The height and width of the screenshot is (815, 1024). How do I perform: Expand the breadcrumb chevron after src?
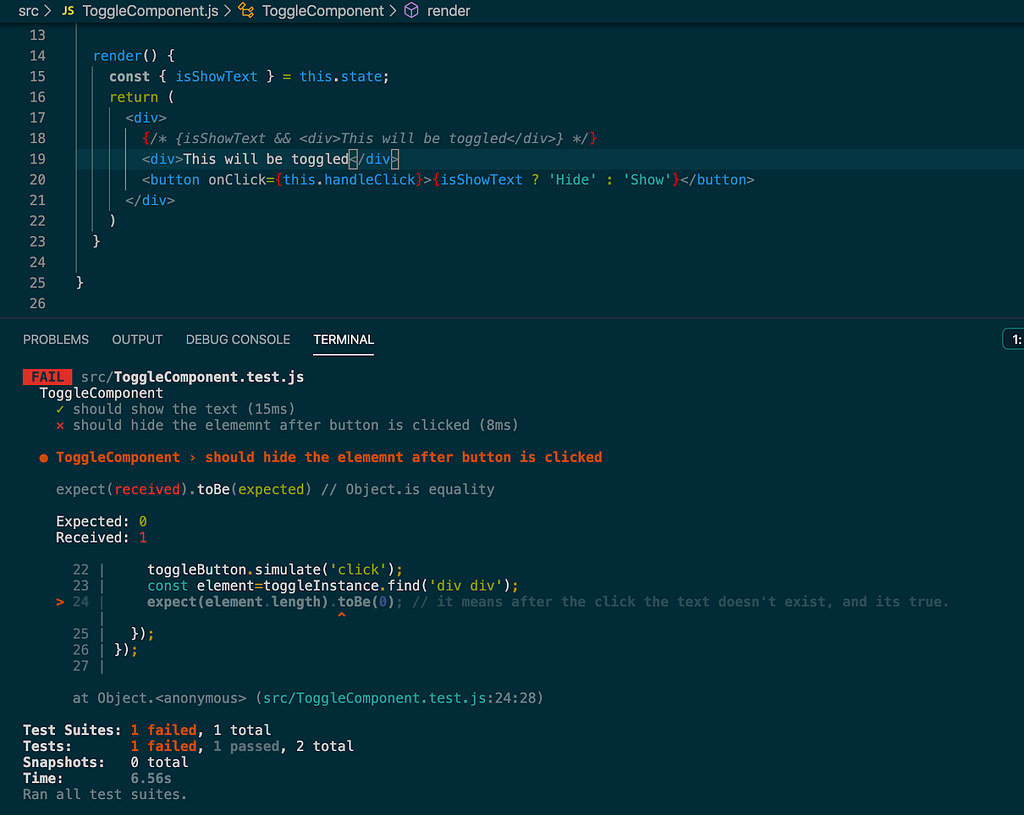pos(48,11)
